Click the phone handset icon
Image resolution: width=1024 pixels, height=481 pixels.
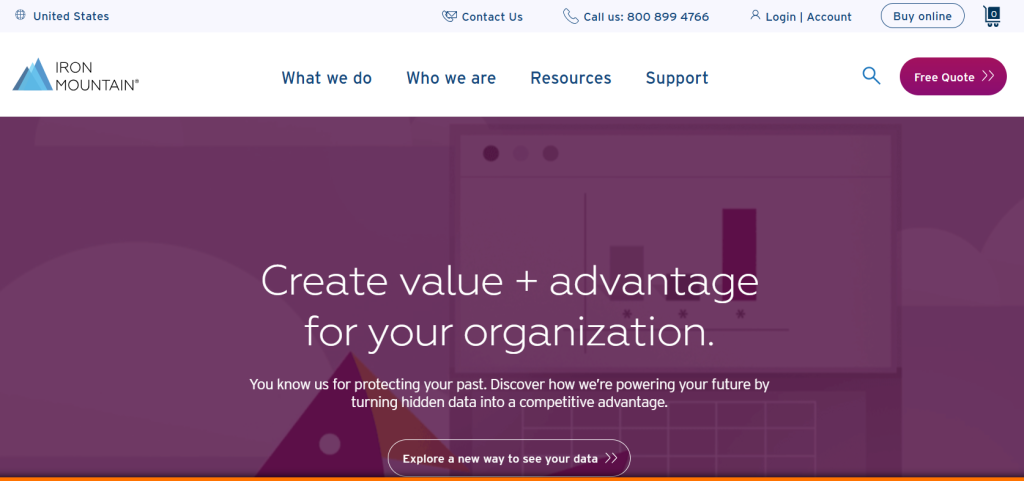pyautogui.click(x=570, y=16)
